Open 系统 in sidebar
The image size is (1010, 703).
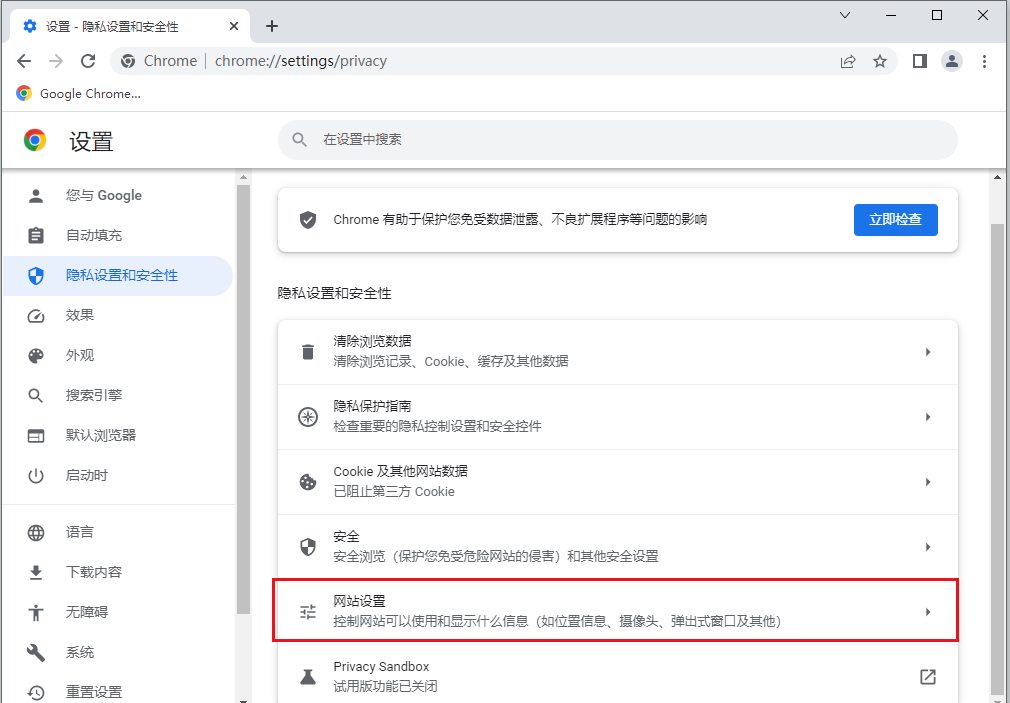(117, 652)
